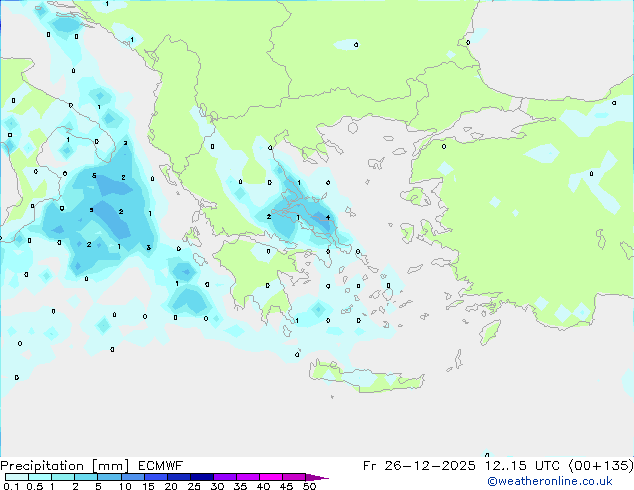Viewport: 634px width, 490px height.
Task: Click the legend label '0.1'
Action: click(11, 486)
